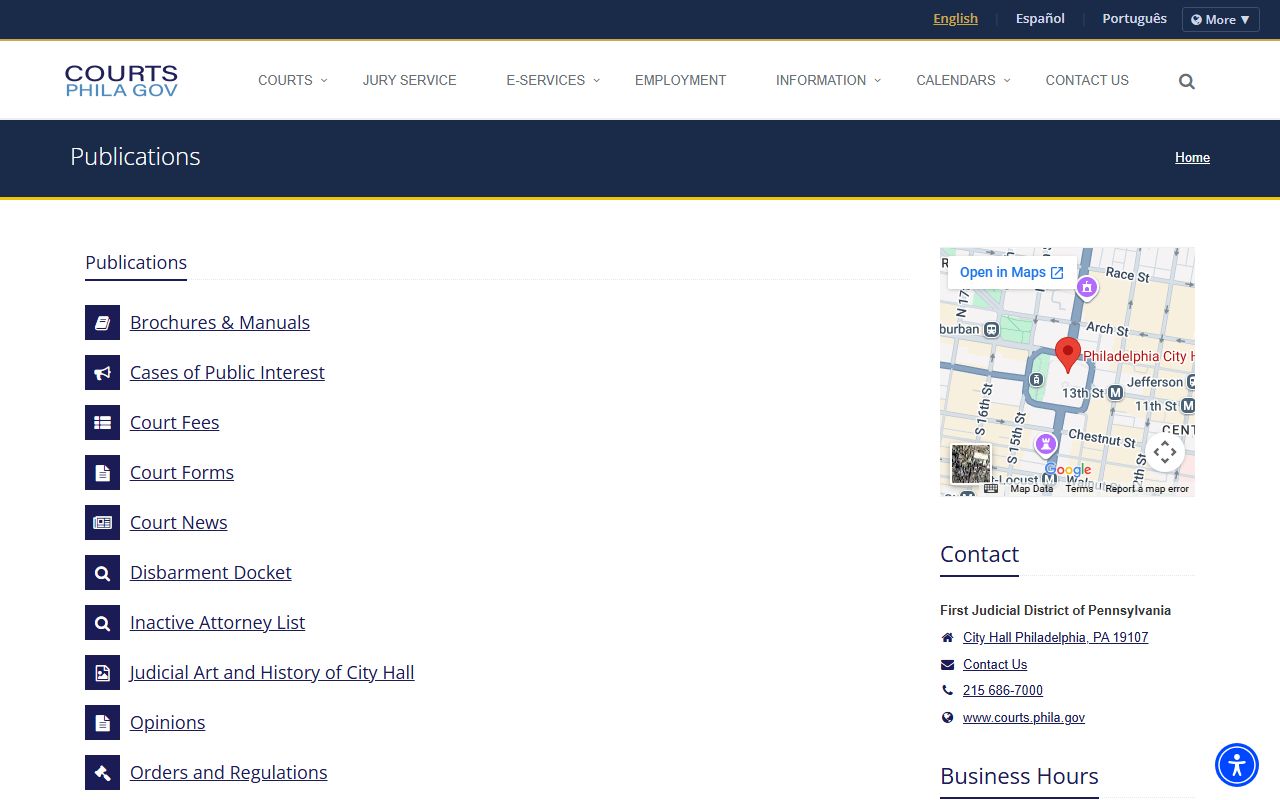
Task: Follow the Home breadcrumb link
Action: [1192, 157]
